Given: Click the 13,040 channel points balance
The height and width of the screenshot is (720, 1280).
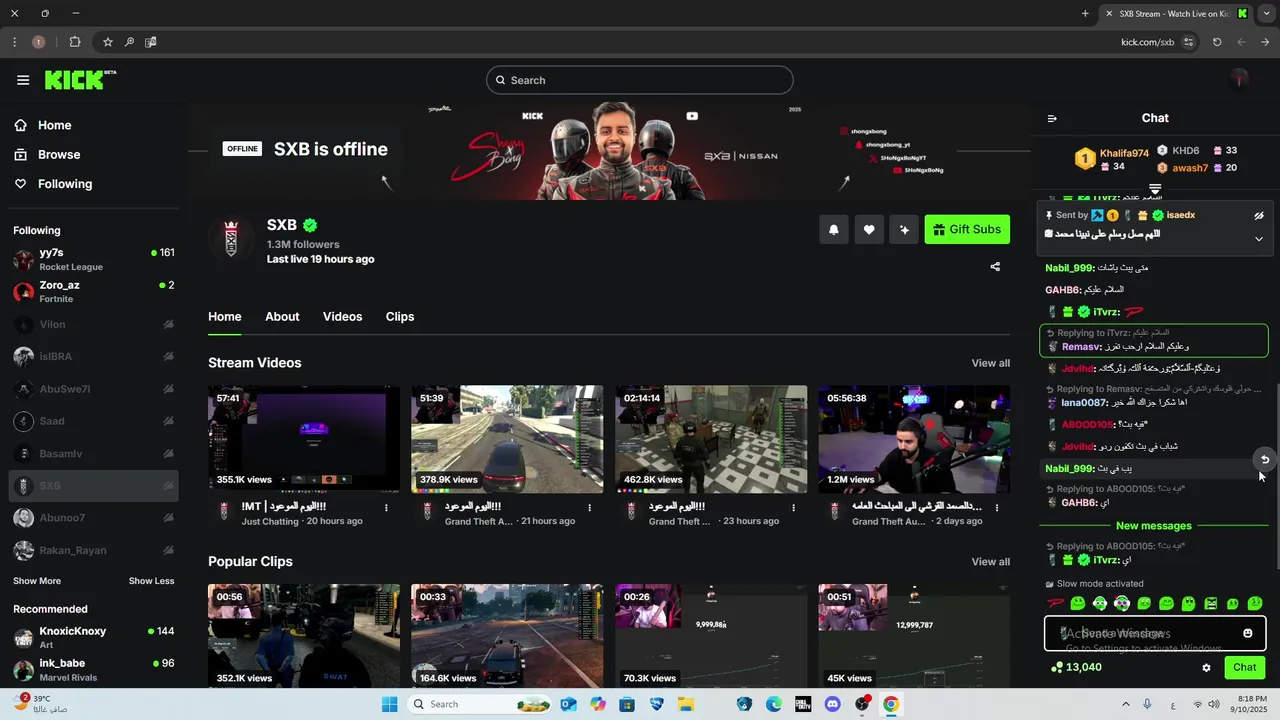Looking at the screenshot, I should (x=1076, y=667).
